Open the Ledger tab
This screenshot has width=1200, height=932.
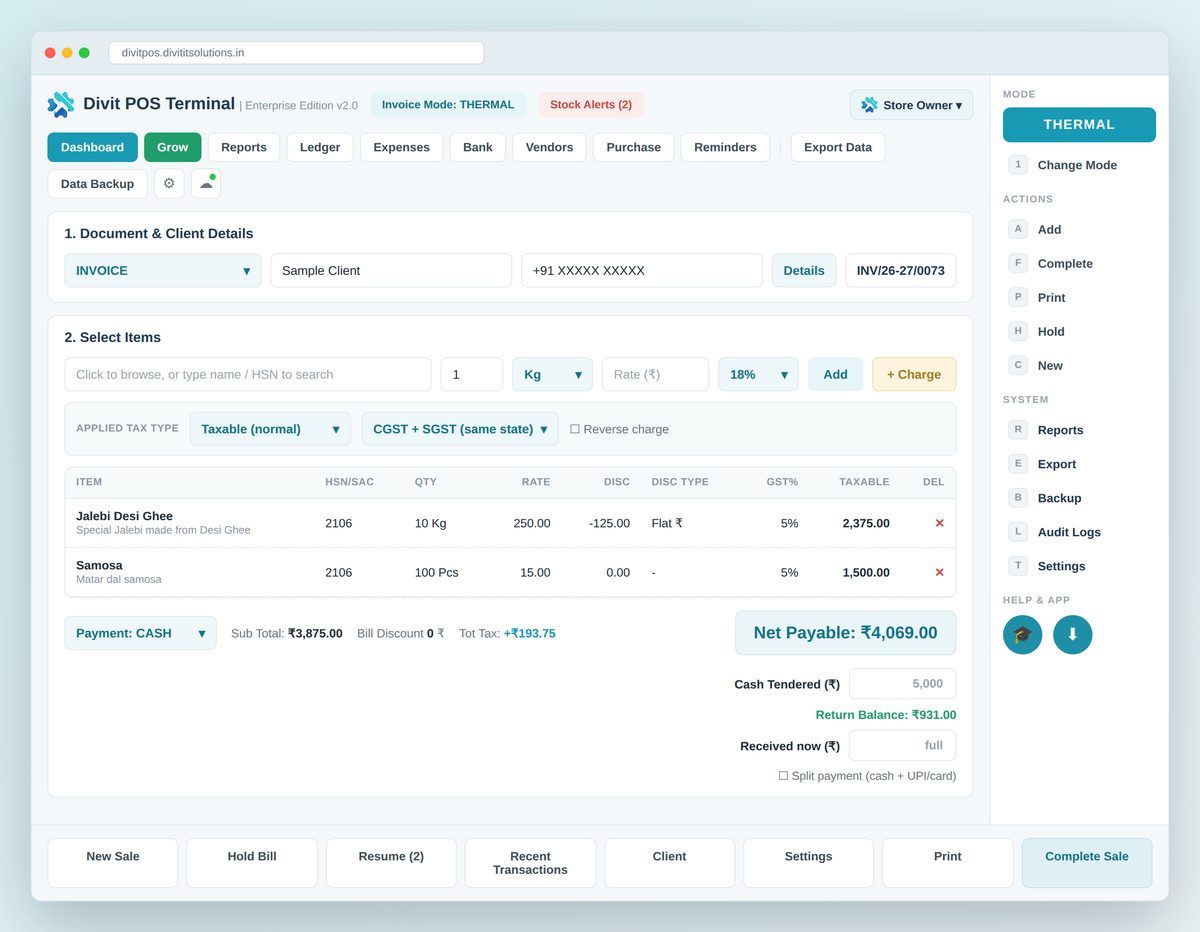click(320, 147)
